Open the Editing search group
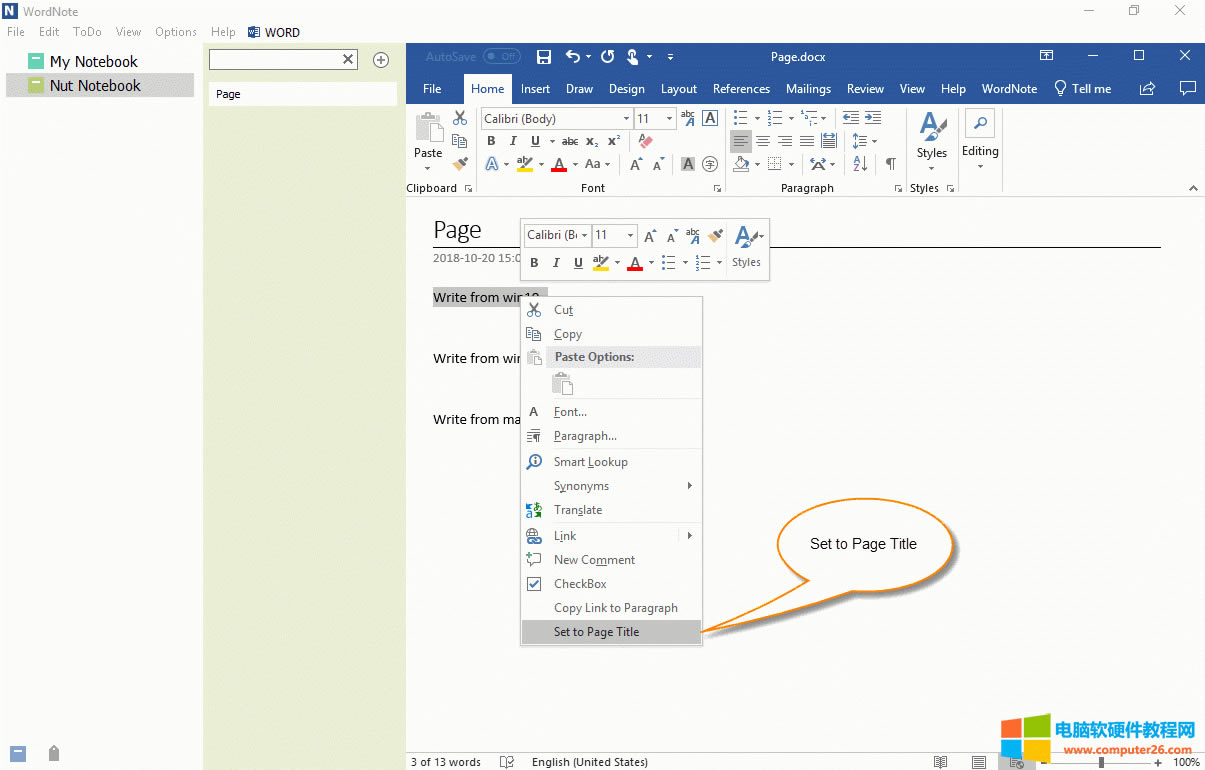1205x770 pixels. [x=980, y=140]
